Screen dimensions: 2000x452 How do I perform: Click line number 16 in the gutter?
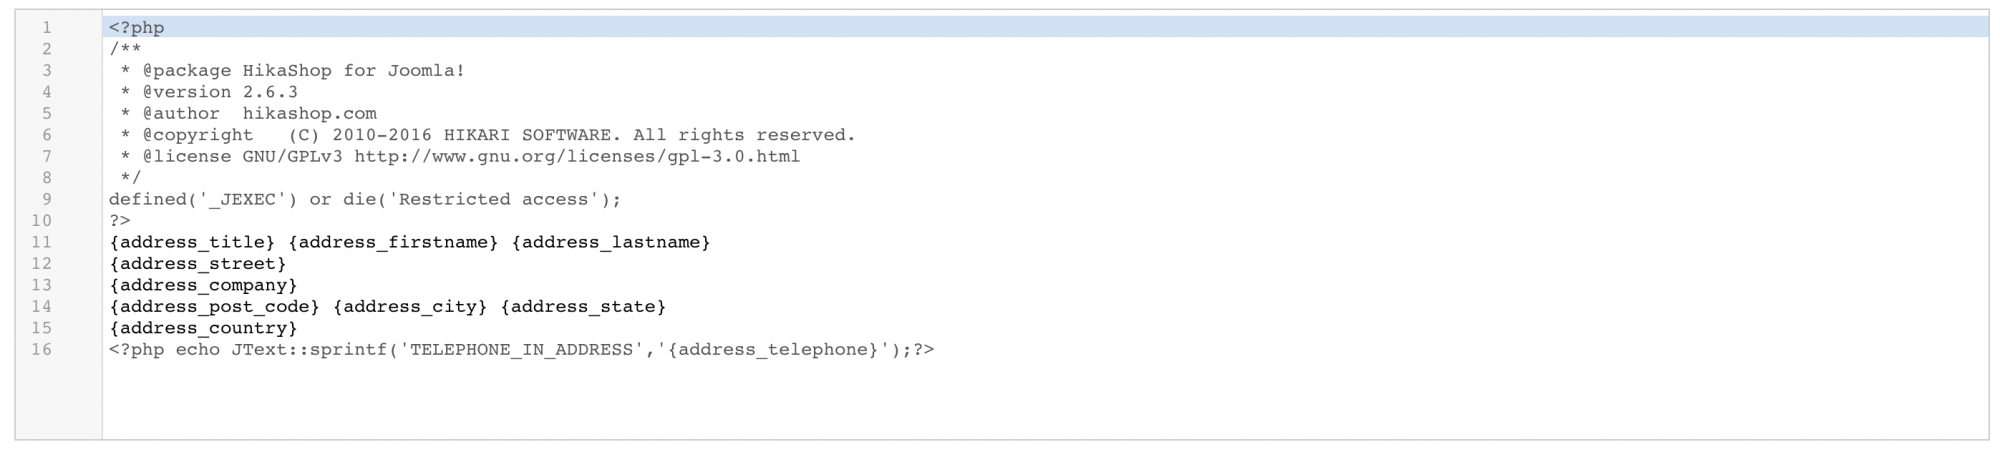(x=41, y=350)
